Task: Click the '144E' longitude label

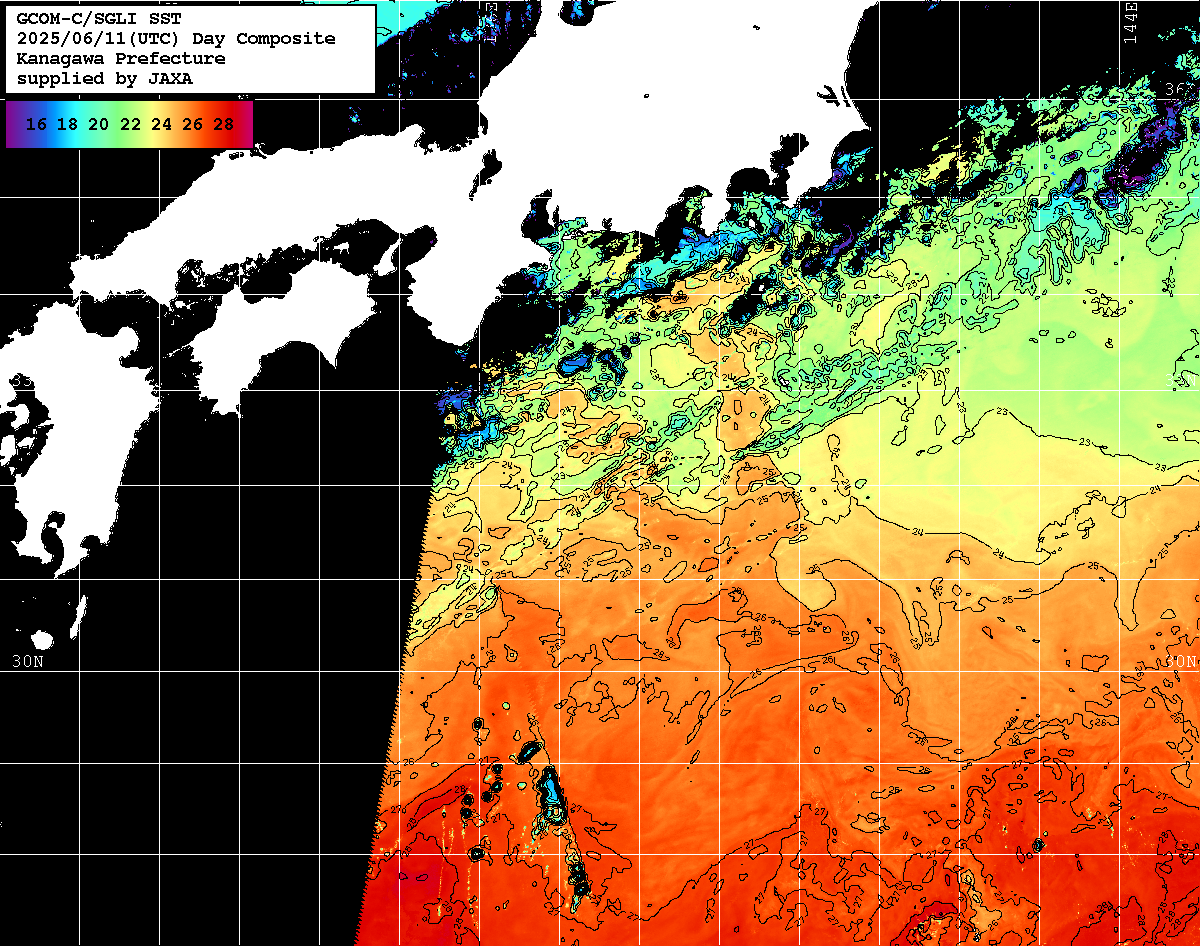Action: coord(1130,22)
